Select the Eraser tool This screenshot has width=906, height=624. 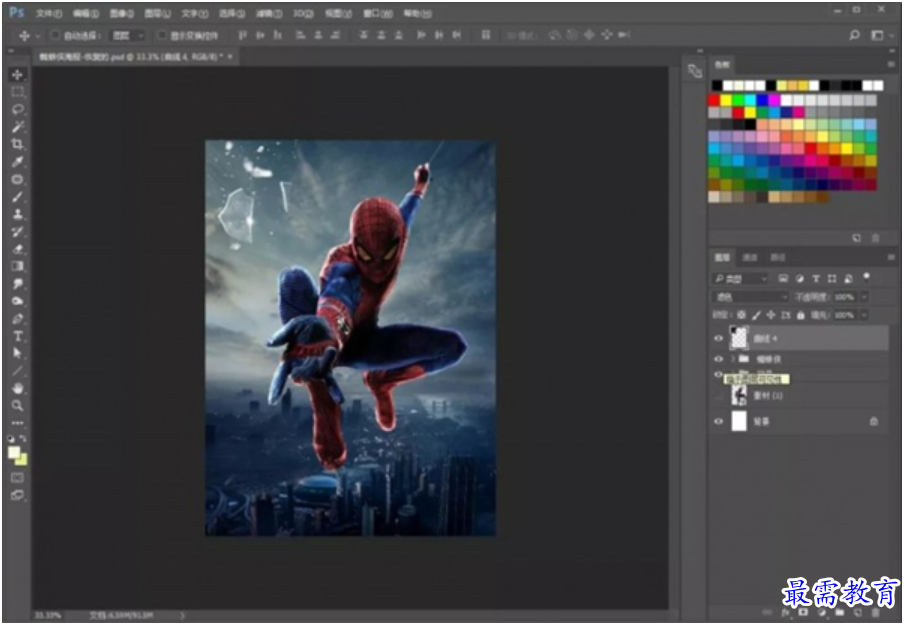click(x=17, y=248)
